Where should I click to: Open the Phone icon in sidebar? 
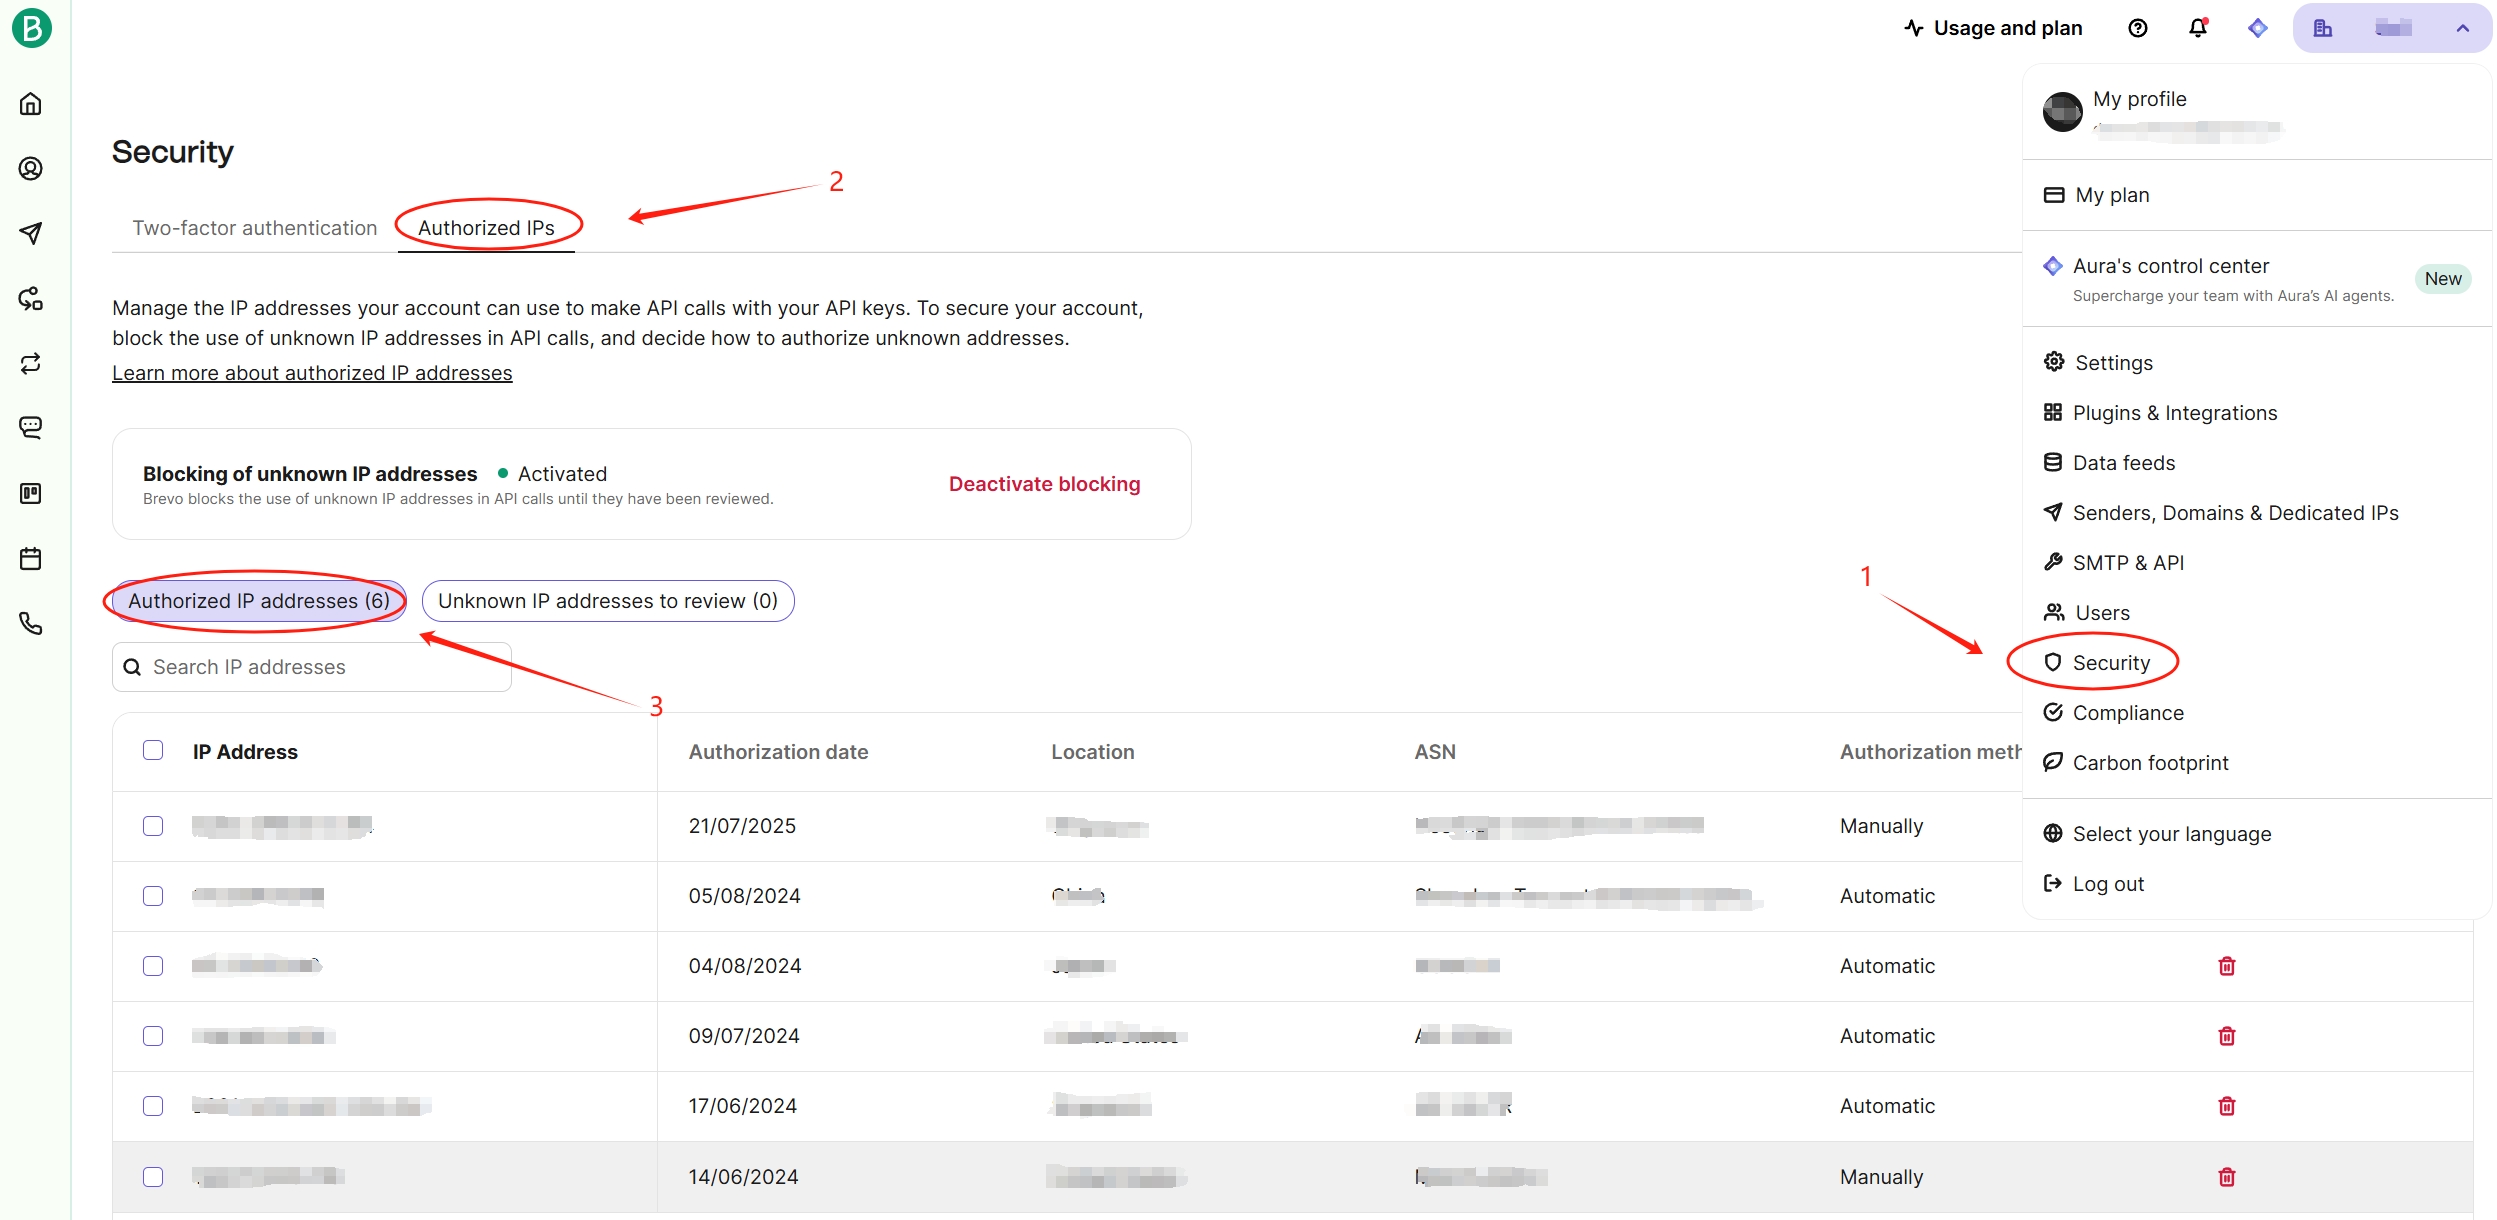pyautogui.click(x=31, y=623)
